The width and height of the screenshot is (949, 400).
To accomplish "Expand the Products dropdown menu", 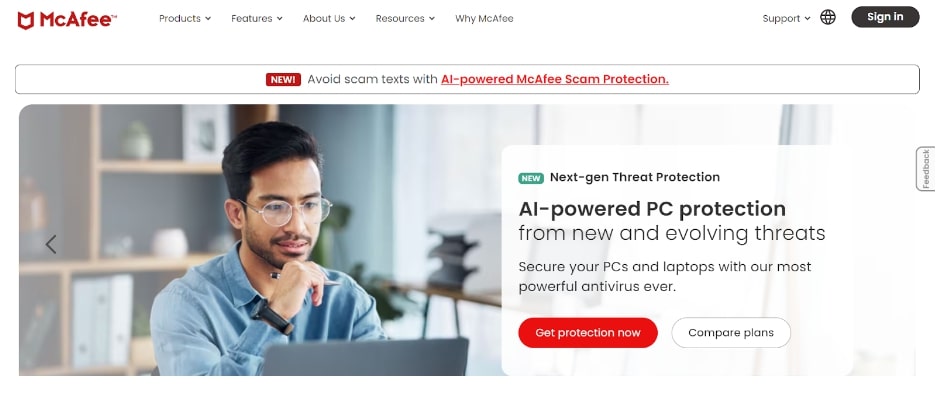I will (185, 19).
